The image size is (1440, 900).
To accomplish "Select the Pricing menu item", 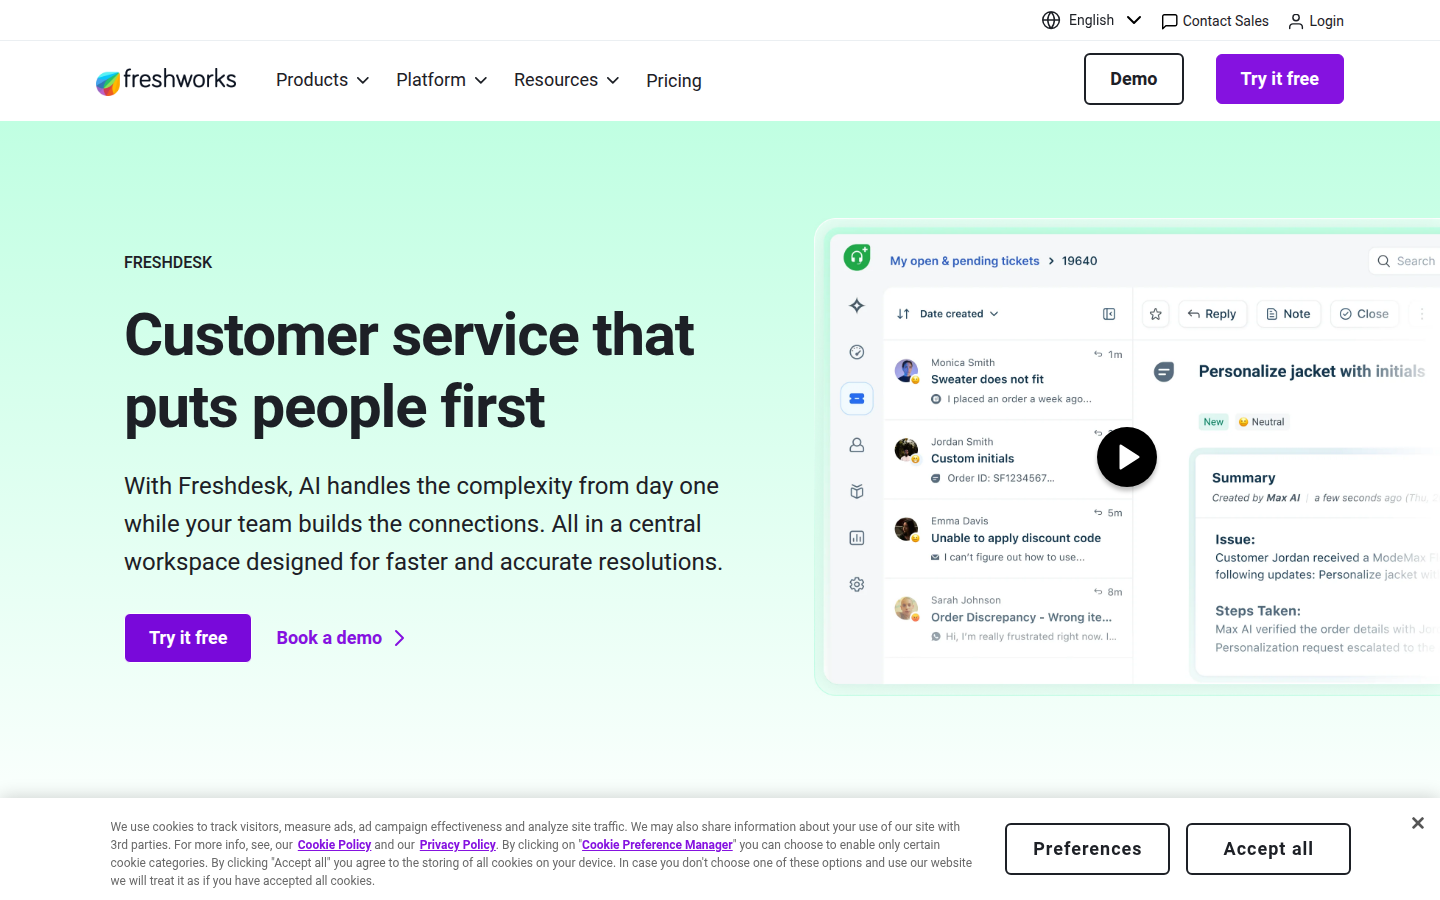I will click(673, 80).
